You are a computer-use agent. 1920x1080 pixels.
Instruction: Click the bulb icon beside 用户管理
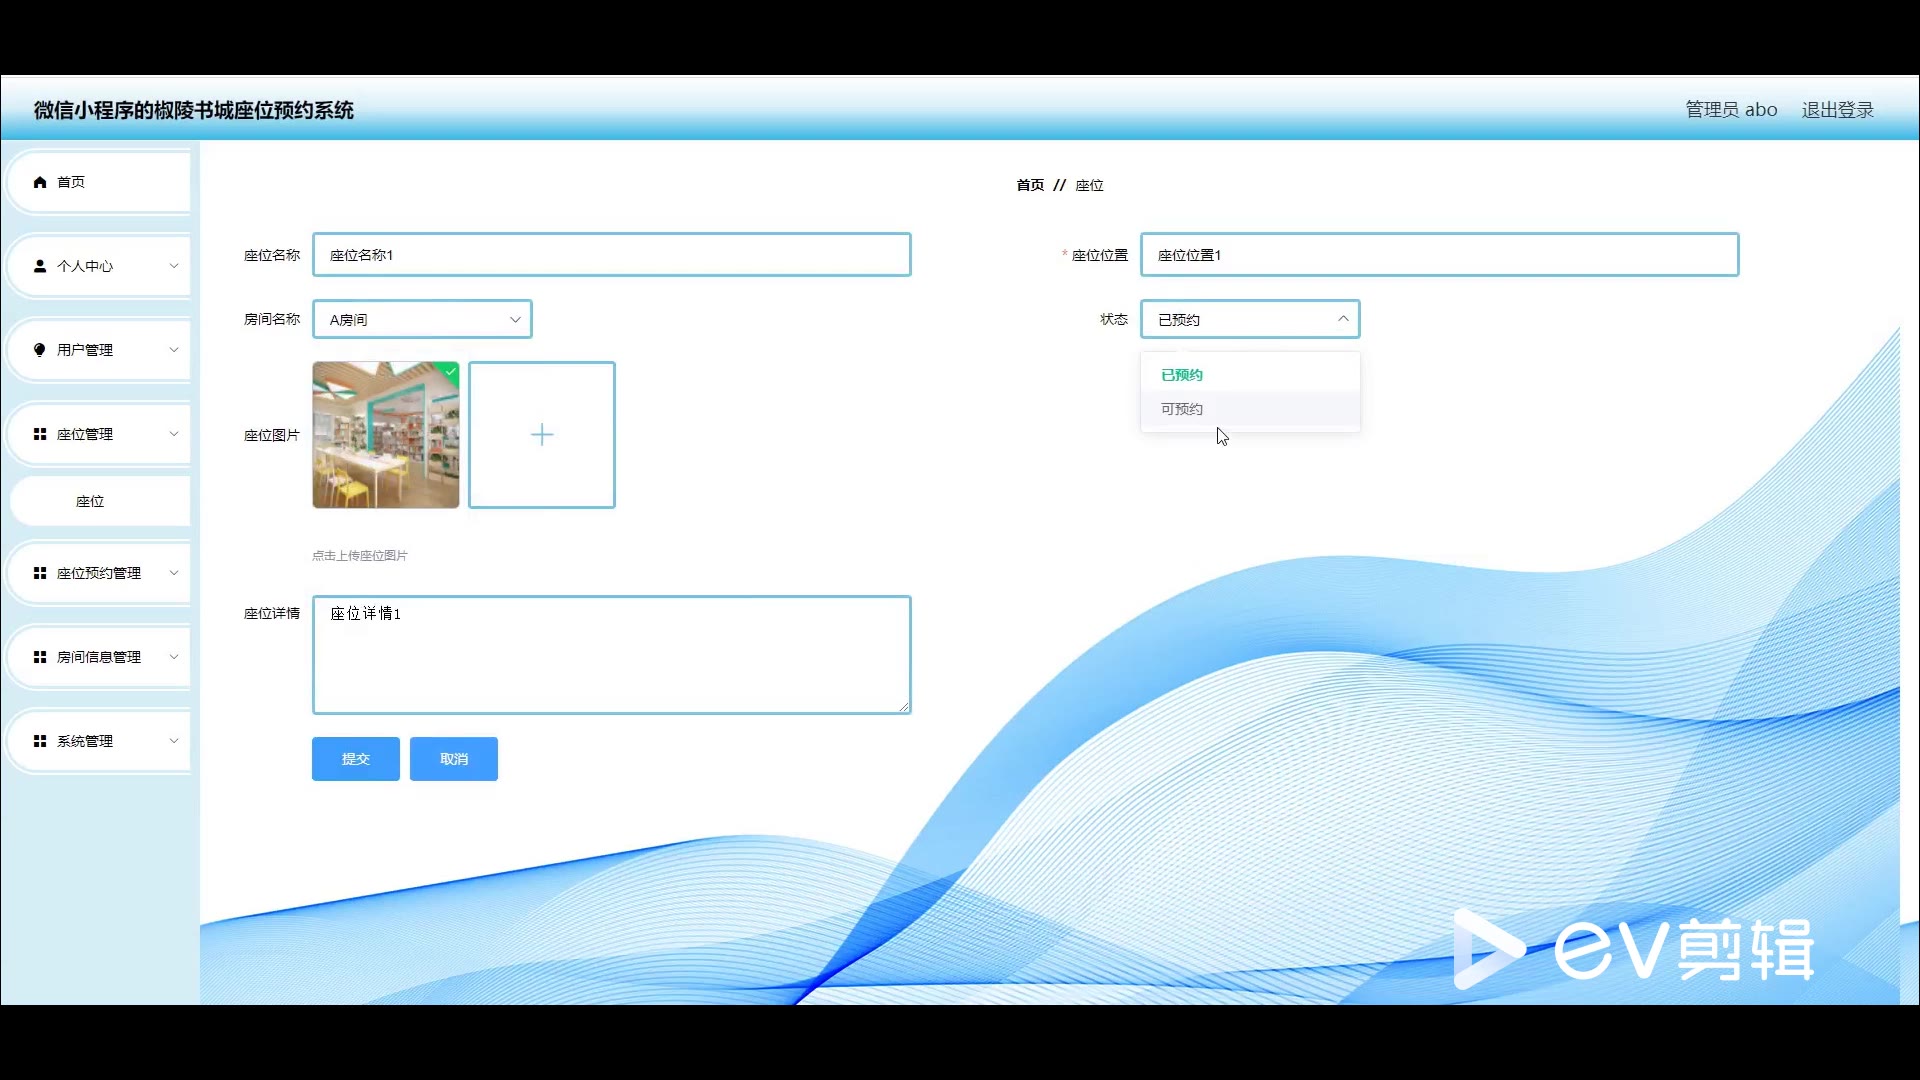tap(40, 350)
